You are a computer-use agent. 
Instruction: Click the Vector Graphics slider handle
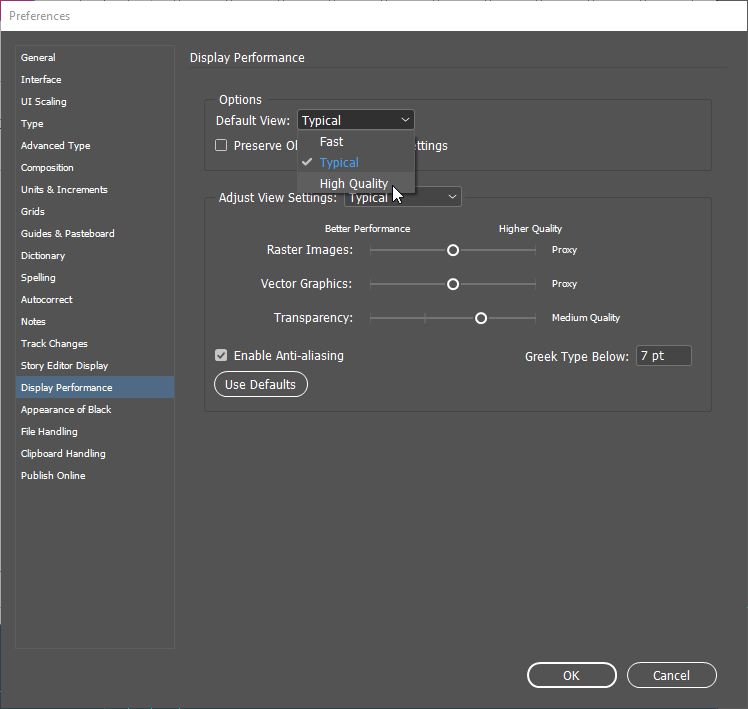(453, 284)
